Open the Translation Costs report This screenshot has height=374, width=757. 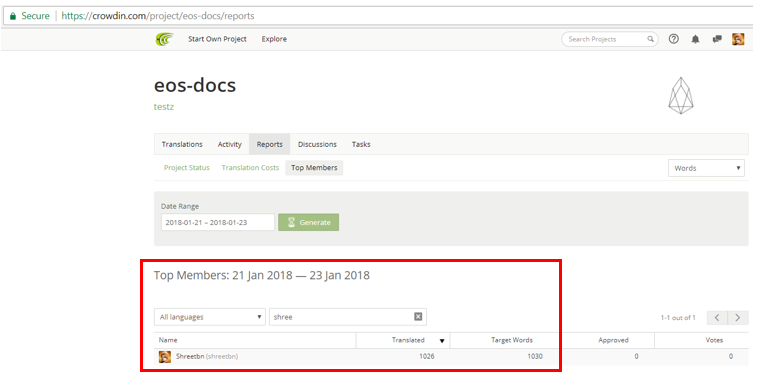coord(250,168)
